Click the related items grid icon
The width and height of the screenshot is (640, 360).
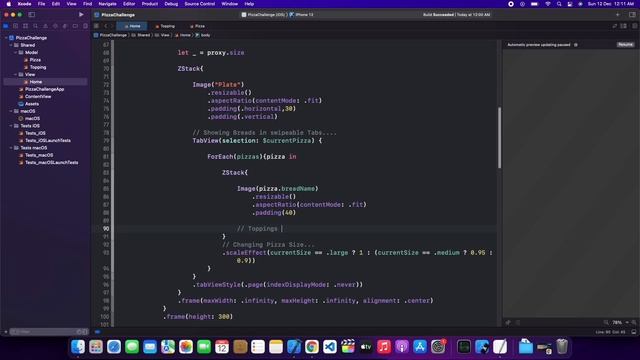pyautogui.click(x=96, y=26)
